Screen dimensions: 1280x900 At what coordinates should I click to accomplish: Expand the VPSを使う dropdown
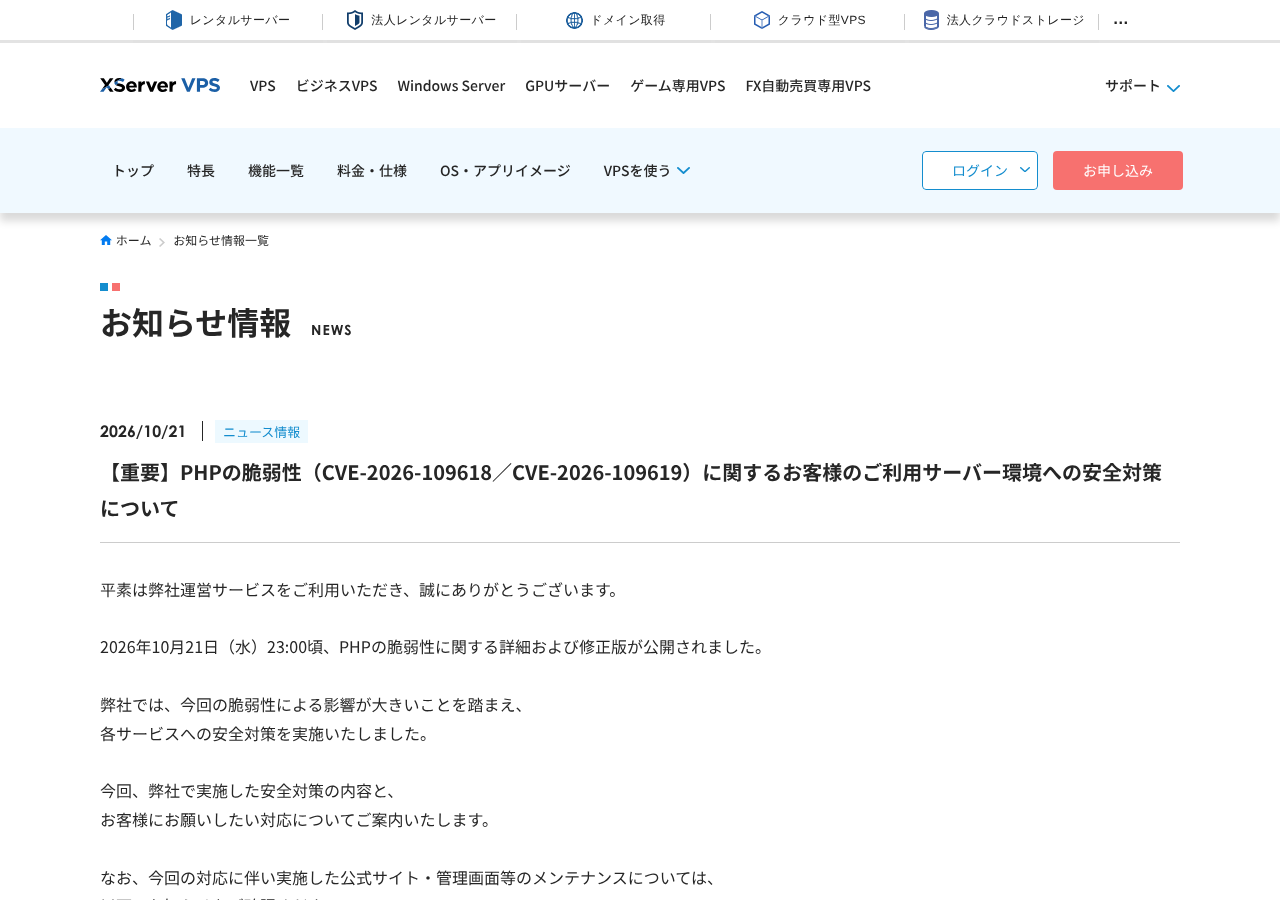[646, 170]
